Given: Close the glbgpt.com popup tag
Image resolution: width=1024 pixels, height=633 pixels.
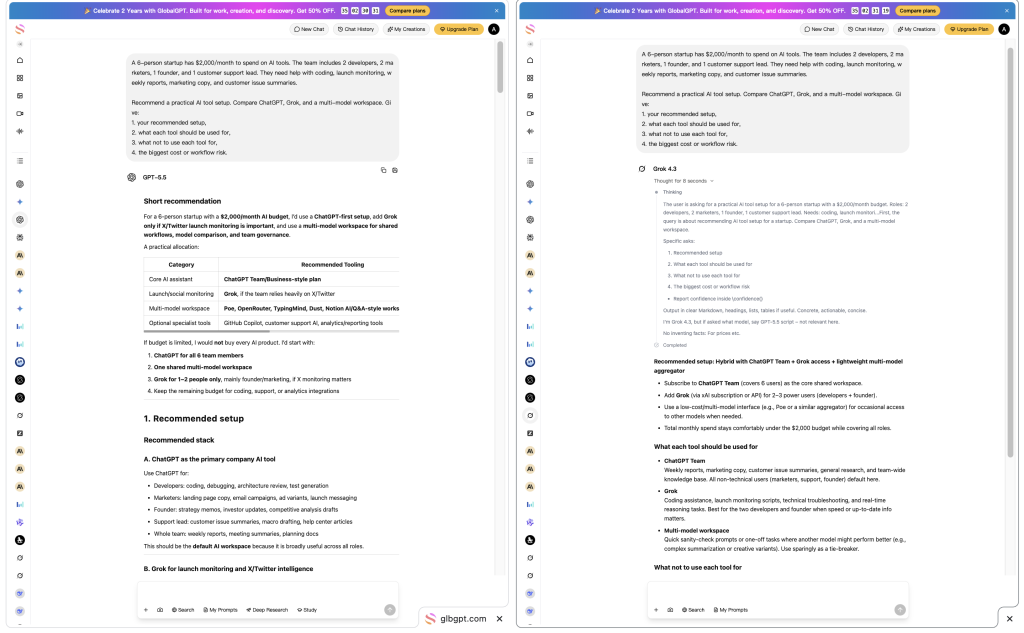Looking at the screenshot, I should [x=500, y=619].
